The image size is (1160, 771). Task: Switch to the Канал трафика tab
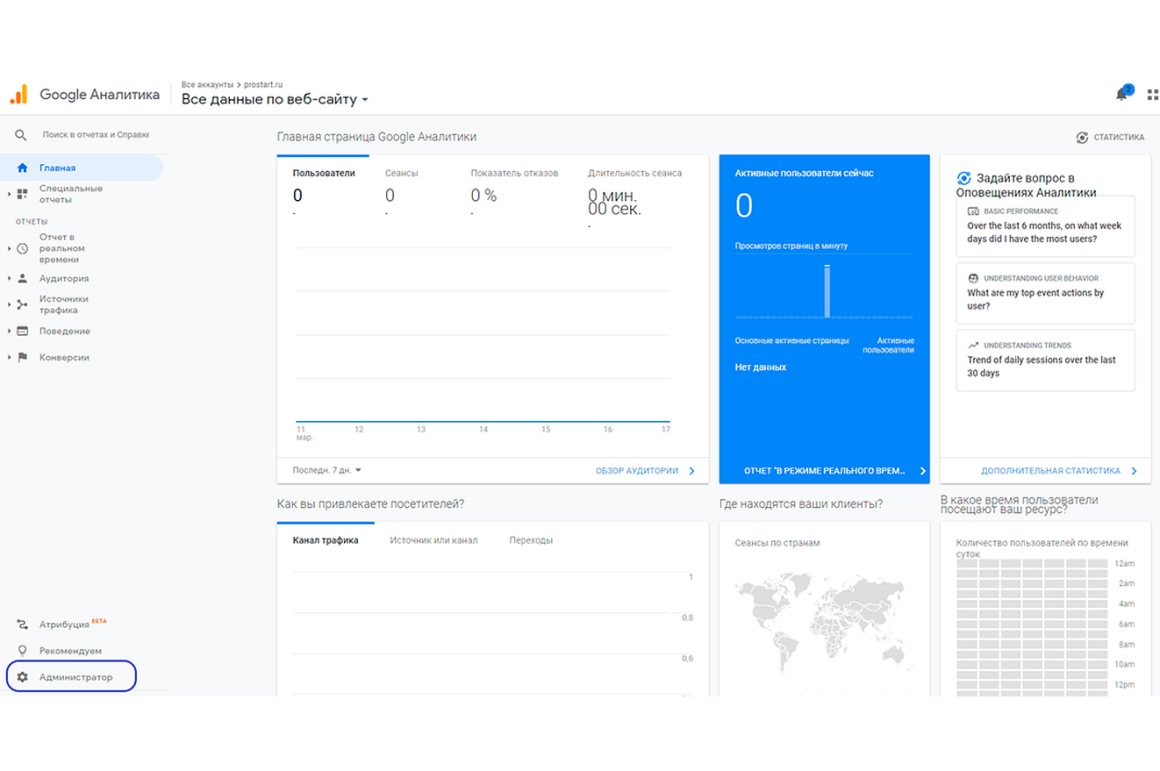tap(325, 540)
